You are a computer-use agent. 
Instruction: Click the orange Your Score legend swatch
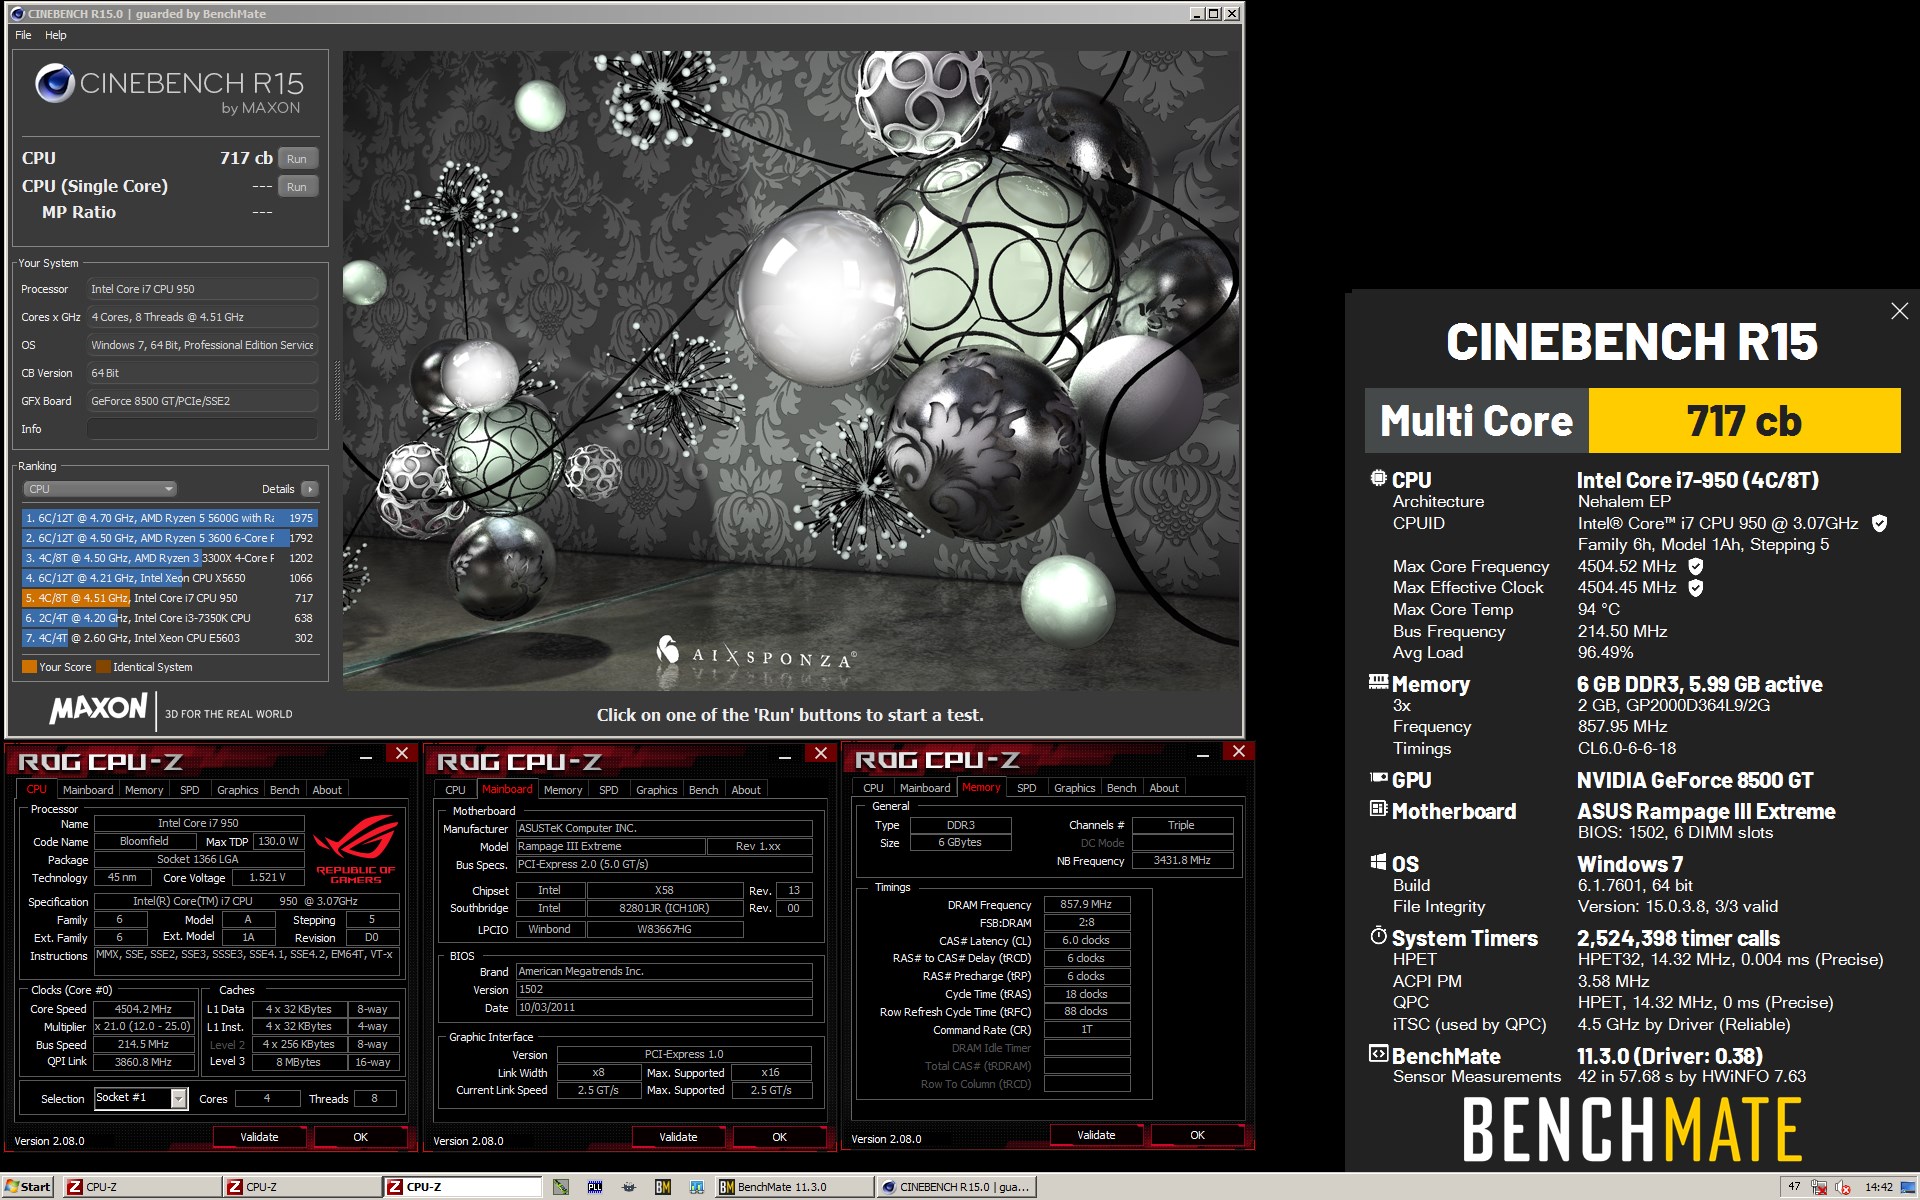pyautogui.click(x=29, y=667)
